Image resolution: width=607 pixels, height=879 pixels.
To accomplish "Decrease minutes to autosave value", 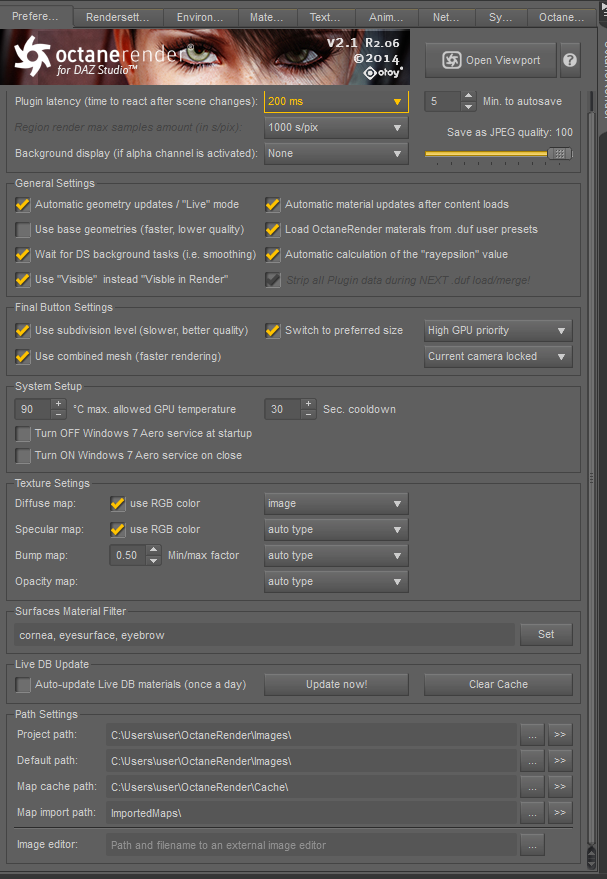I will coord(469,107).
